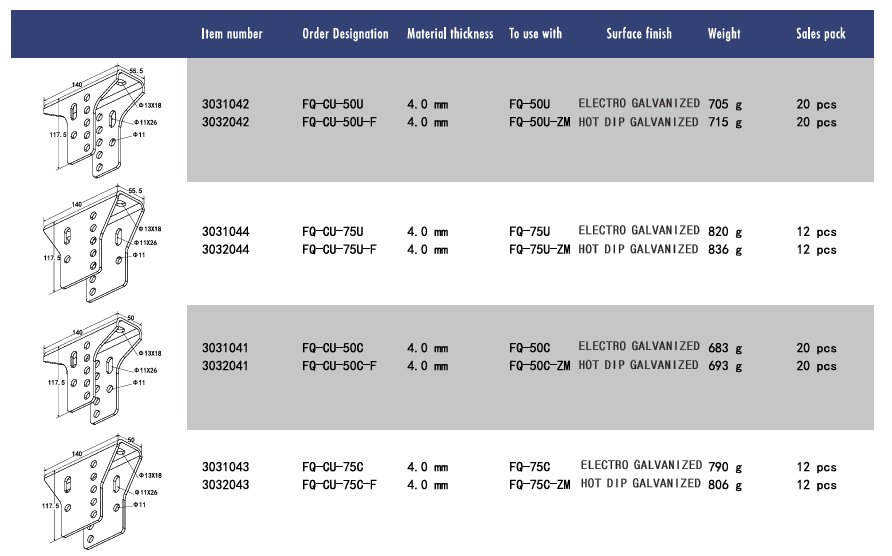Image resolution: width=892 pixels, height=556 pixels.
Task: Click order designation FQ-CU-75C
Action: point(332,467)
